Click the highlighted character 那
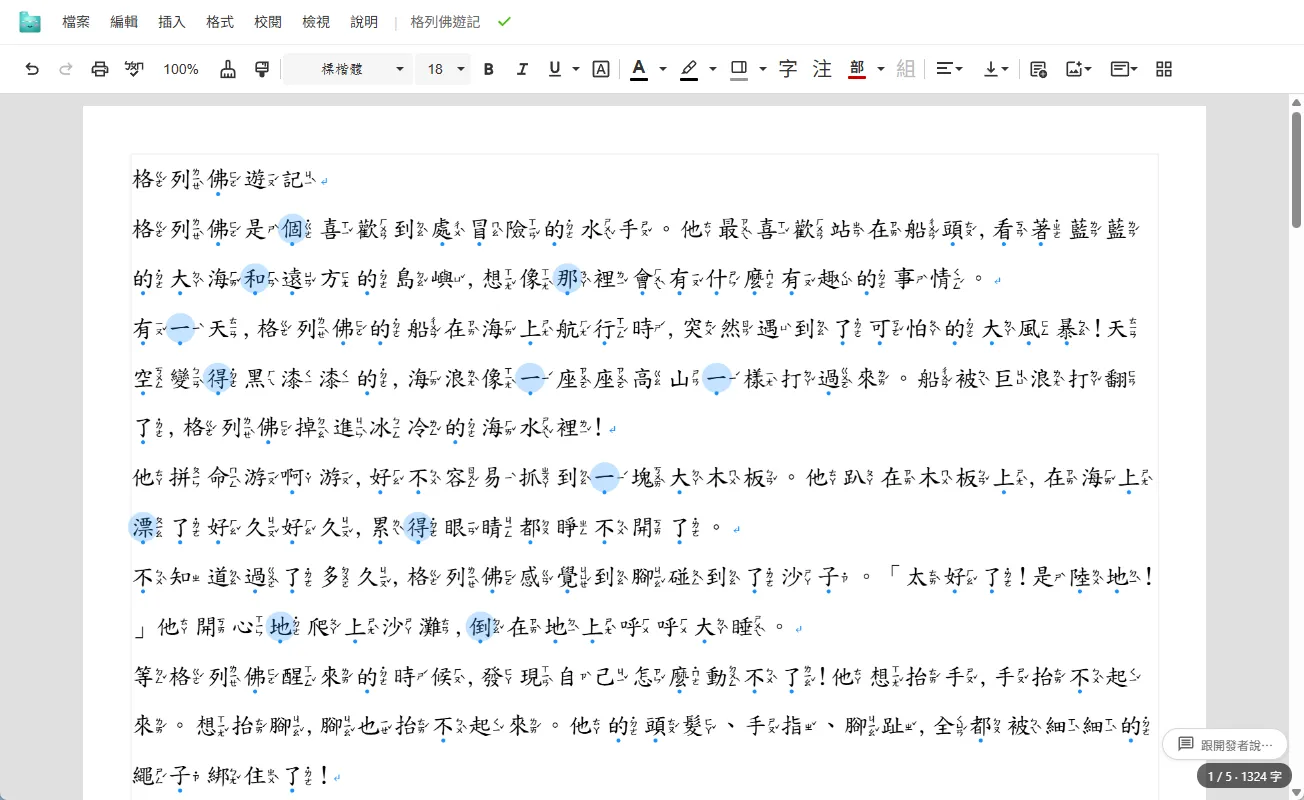Screen dimensions: 1304x800 pos(567,279)
